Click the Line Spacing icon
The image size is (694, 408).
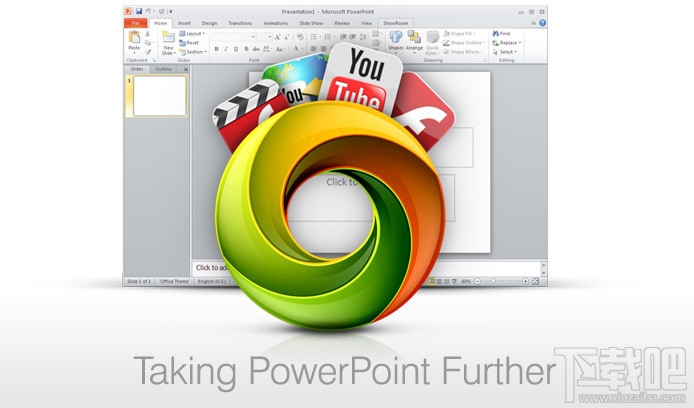(364, 37)
